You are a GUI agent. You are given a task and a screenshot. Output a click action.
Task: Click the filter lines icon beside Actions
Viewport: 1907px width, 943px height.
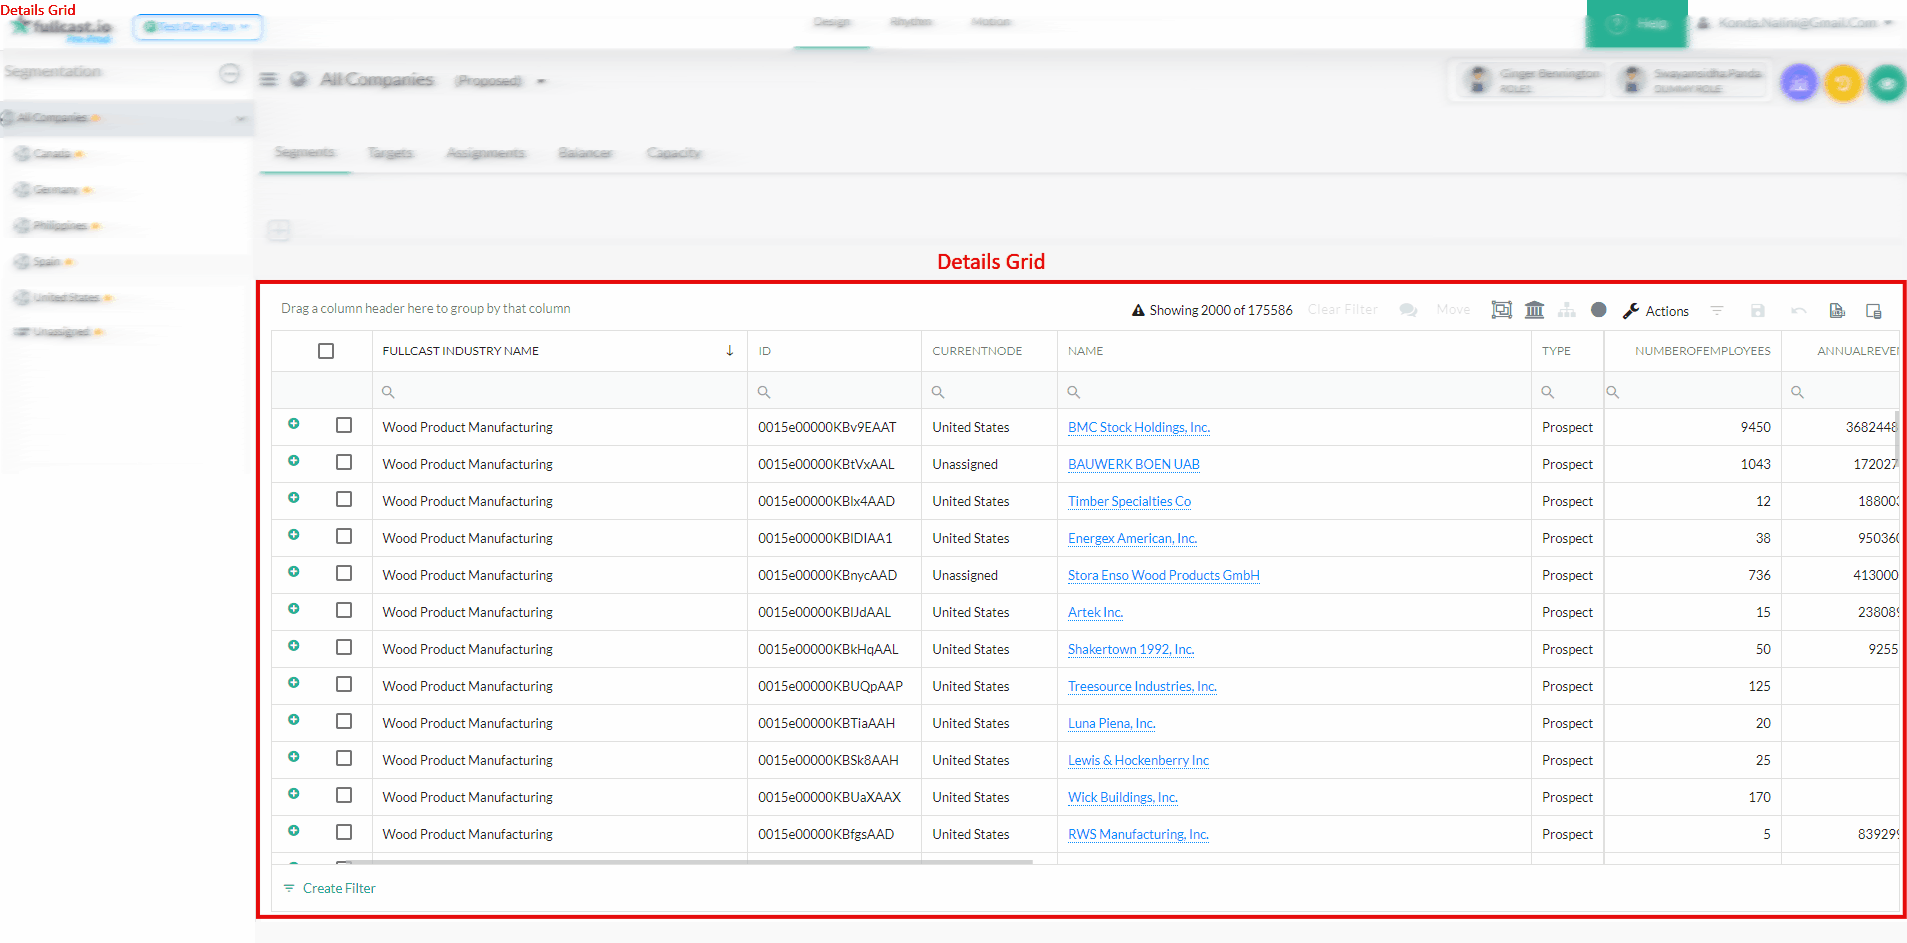coord(1717,311)
